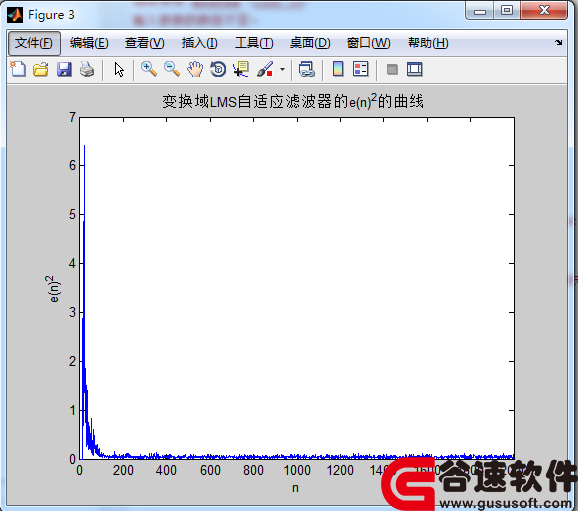This screenshot has width=578, height=511.
Task: Print the figure using printer icon
Action: pyautogui.click(x=87, y=69)
